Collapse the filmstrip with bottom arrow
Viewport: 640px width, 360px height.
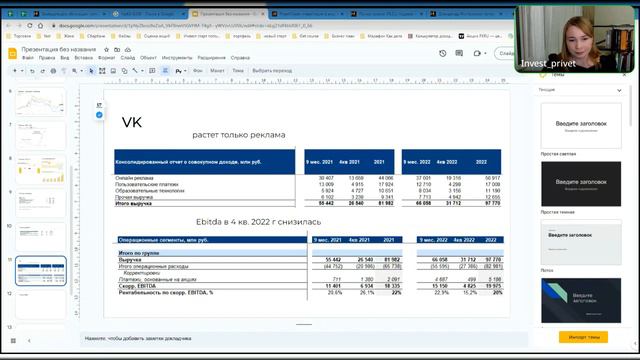pos(29,340)
